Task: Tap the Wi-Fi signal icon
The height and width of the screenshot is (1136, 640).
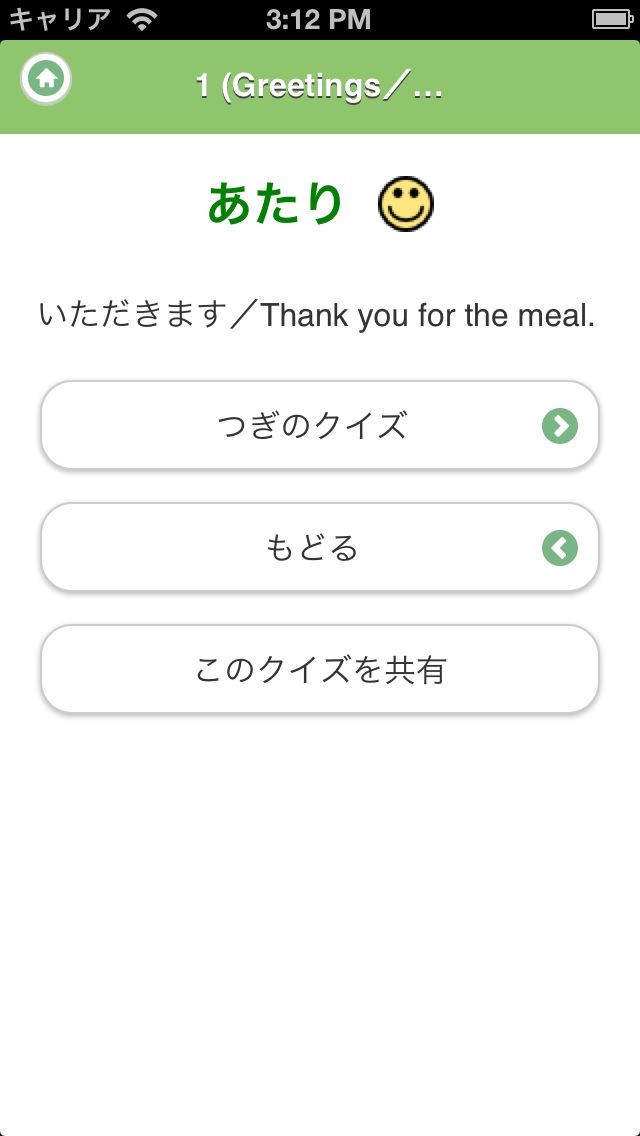Action: pos(142,19)
